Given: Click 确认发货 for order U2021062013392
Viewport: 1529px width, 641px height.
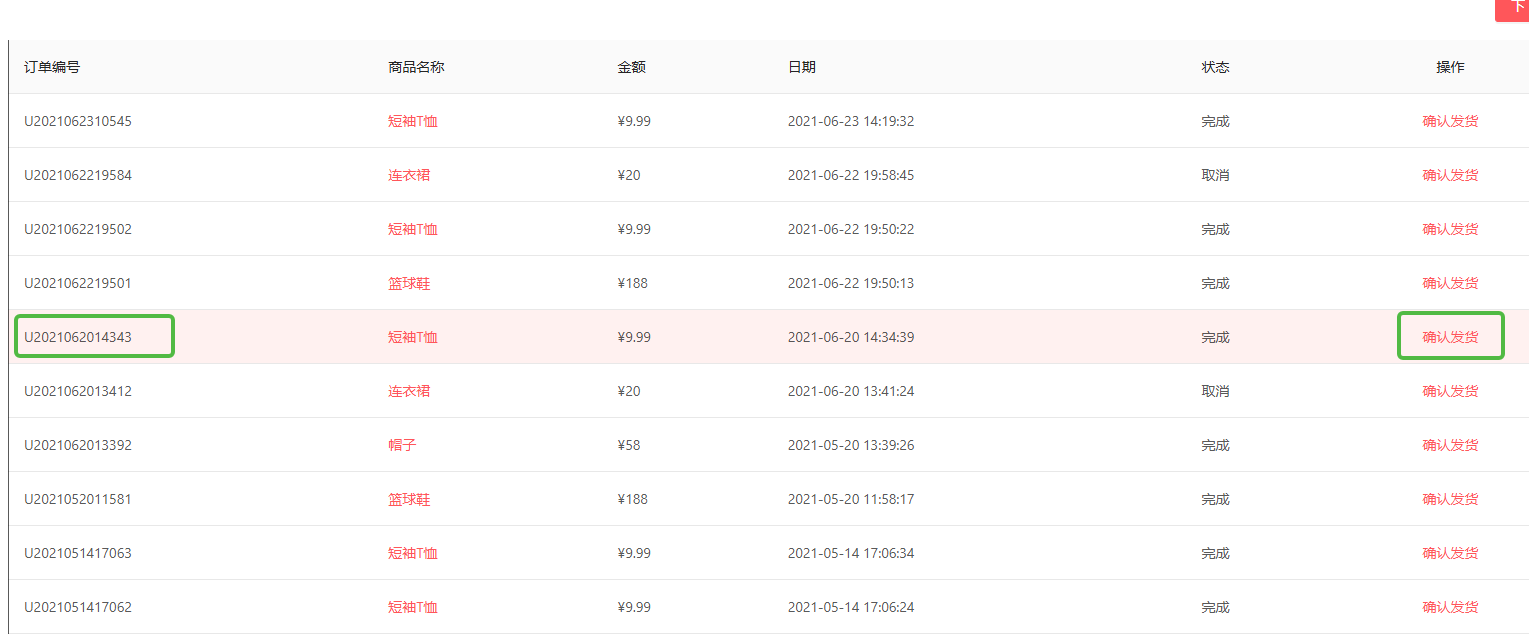Looking at the screenshot, I should point(1450,445).
